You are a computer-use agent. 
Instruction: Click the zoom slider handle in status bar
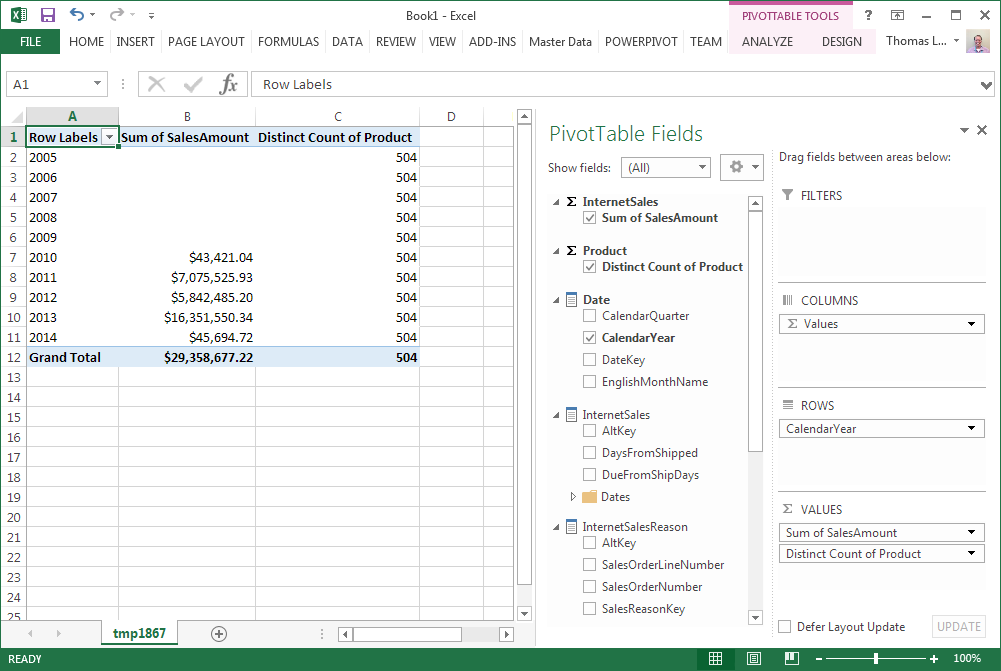(876, 659)
